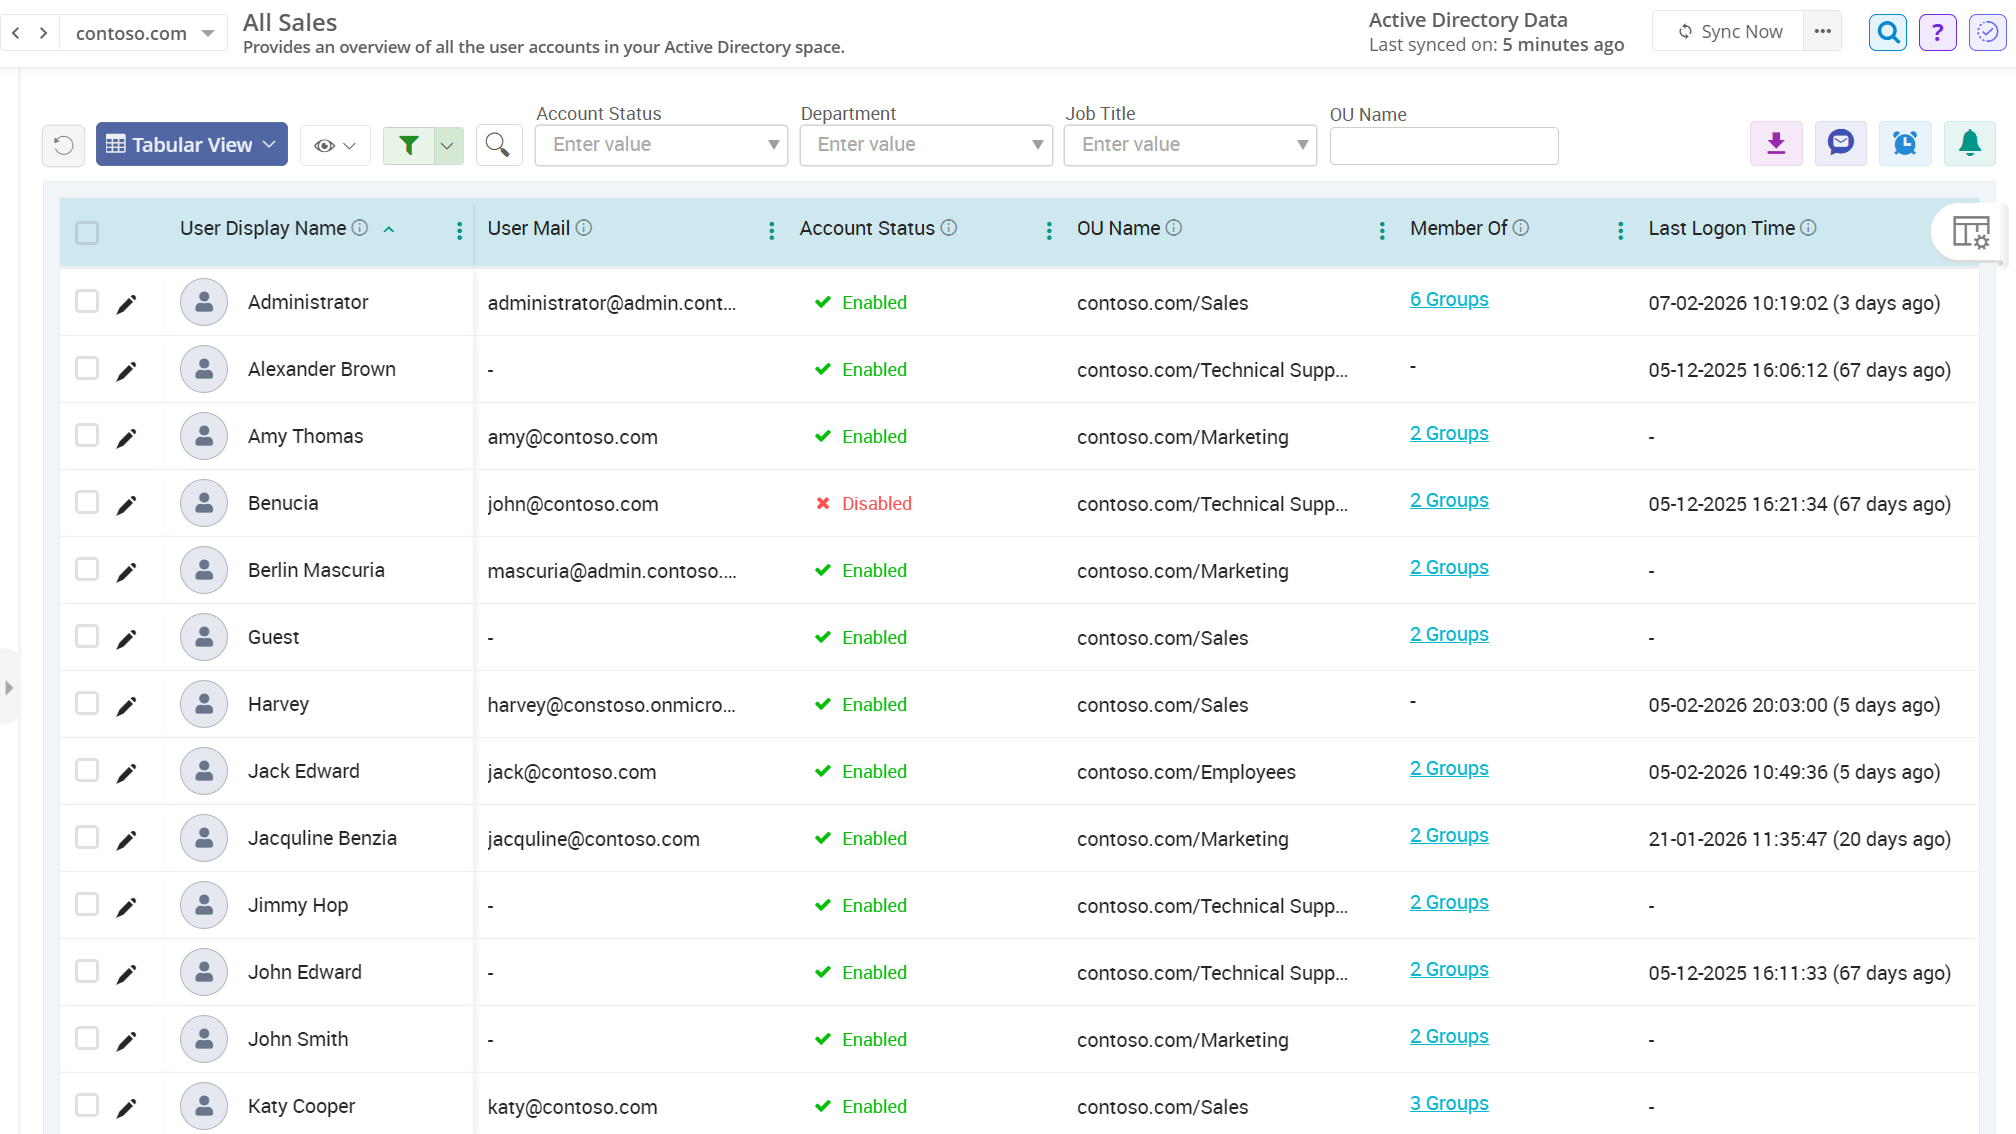Viewport: 2016px width, 1134px height.
Task: Select the checkbox next to Benucia
Action: [x=87, y=503]
